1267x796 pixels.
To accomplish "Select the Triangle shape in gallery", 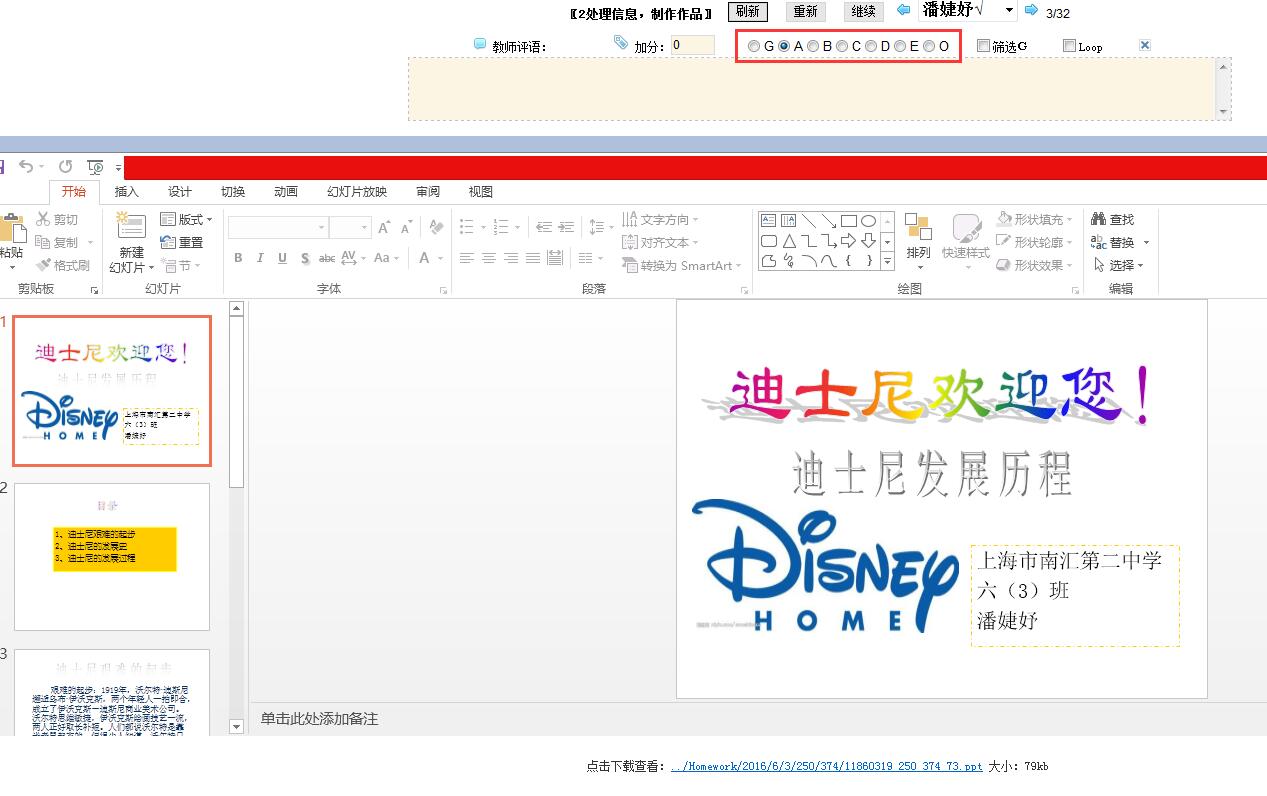I will click(x=789, y=241).
